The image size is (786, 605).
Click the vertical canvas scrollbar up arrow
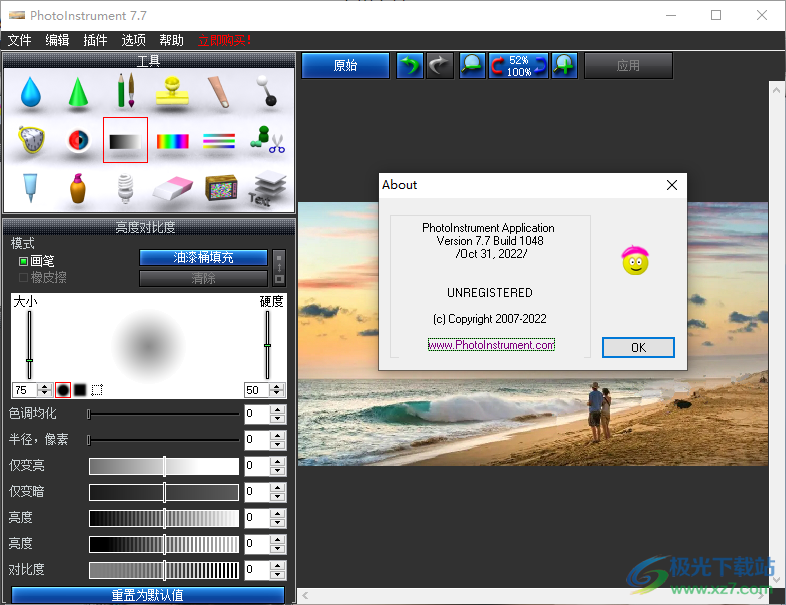(x=776, y=90)
